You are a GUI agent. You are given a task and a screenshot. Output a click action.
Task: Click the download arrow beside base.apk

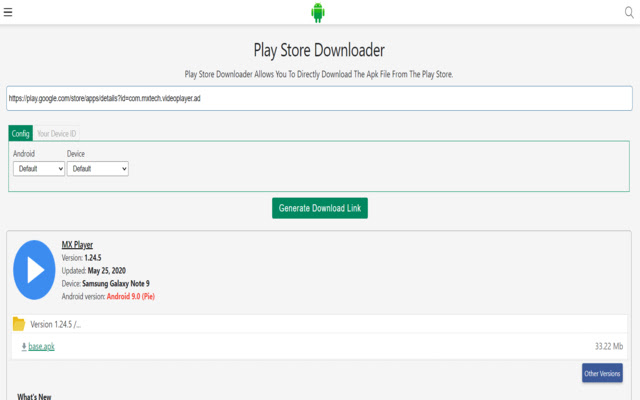[24, 347]
